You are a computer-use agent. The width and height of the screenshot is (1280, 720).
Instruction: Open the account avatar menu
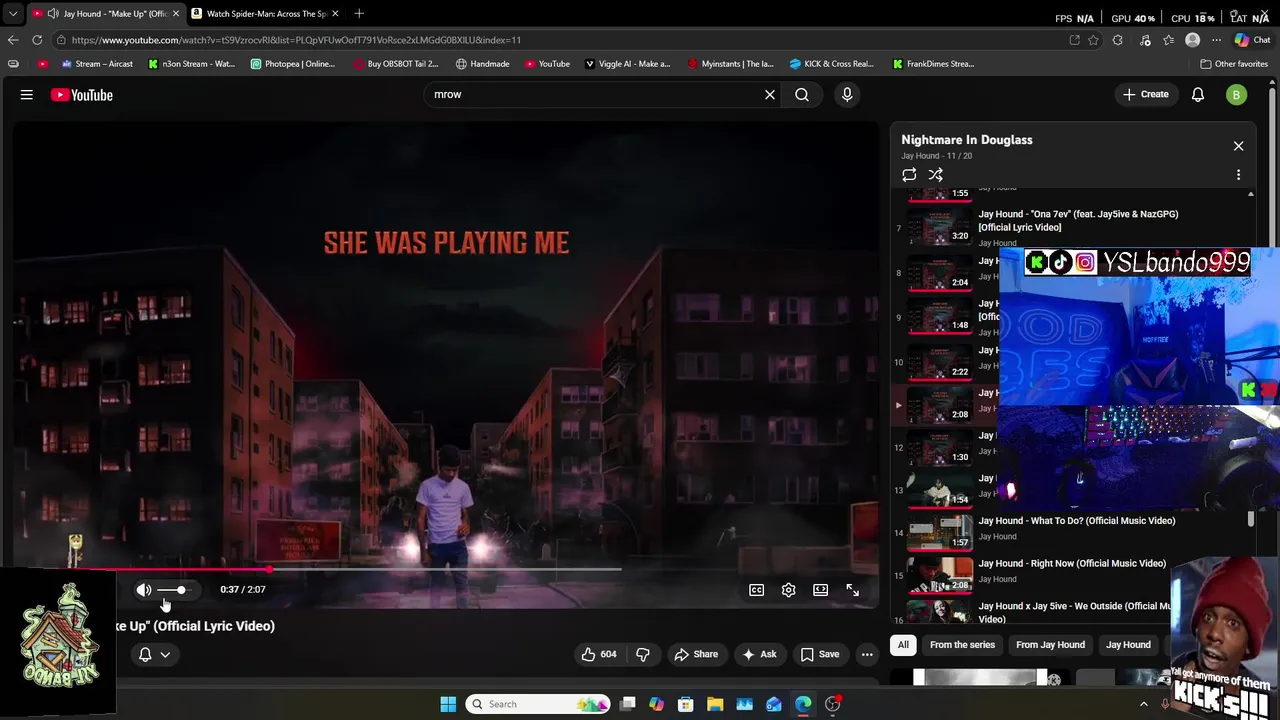tap(1237, 95)
